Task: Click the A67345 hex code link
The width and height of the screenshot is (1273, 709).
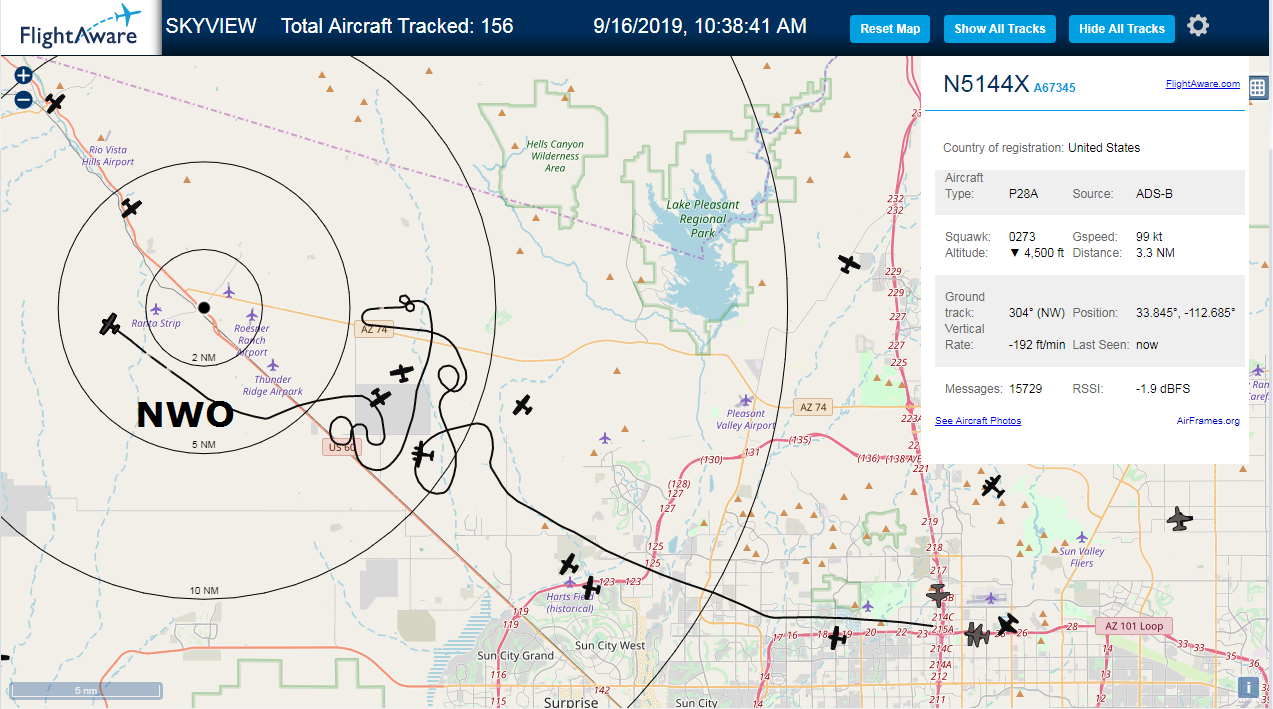Action: point(1055,88)
